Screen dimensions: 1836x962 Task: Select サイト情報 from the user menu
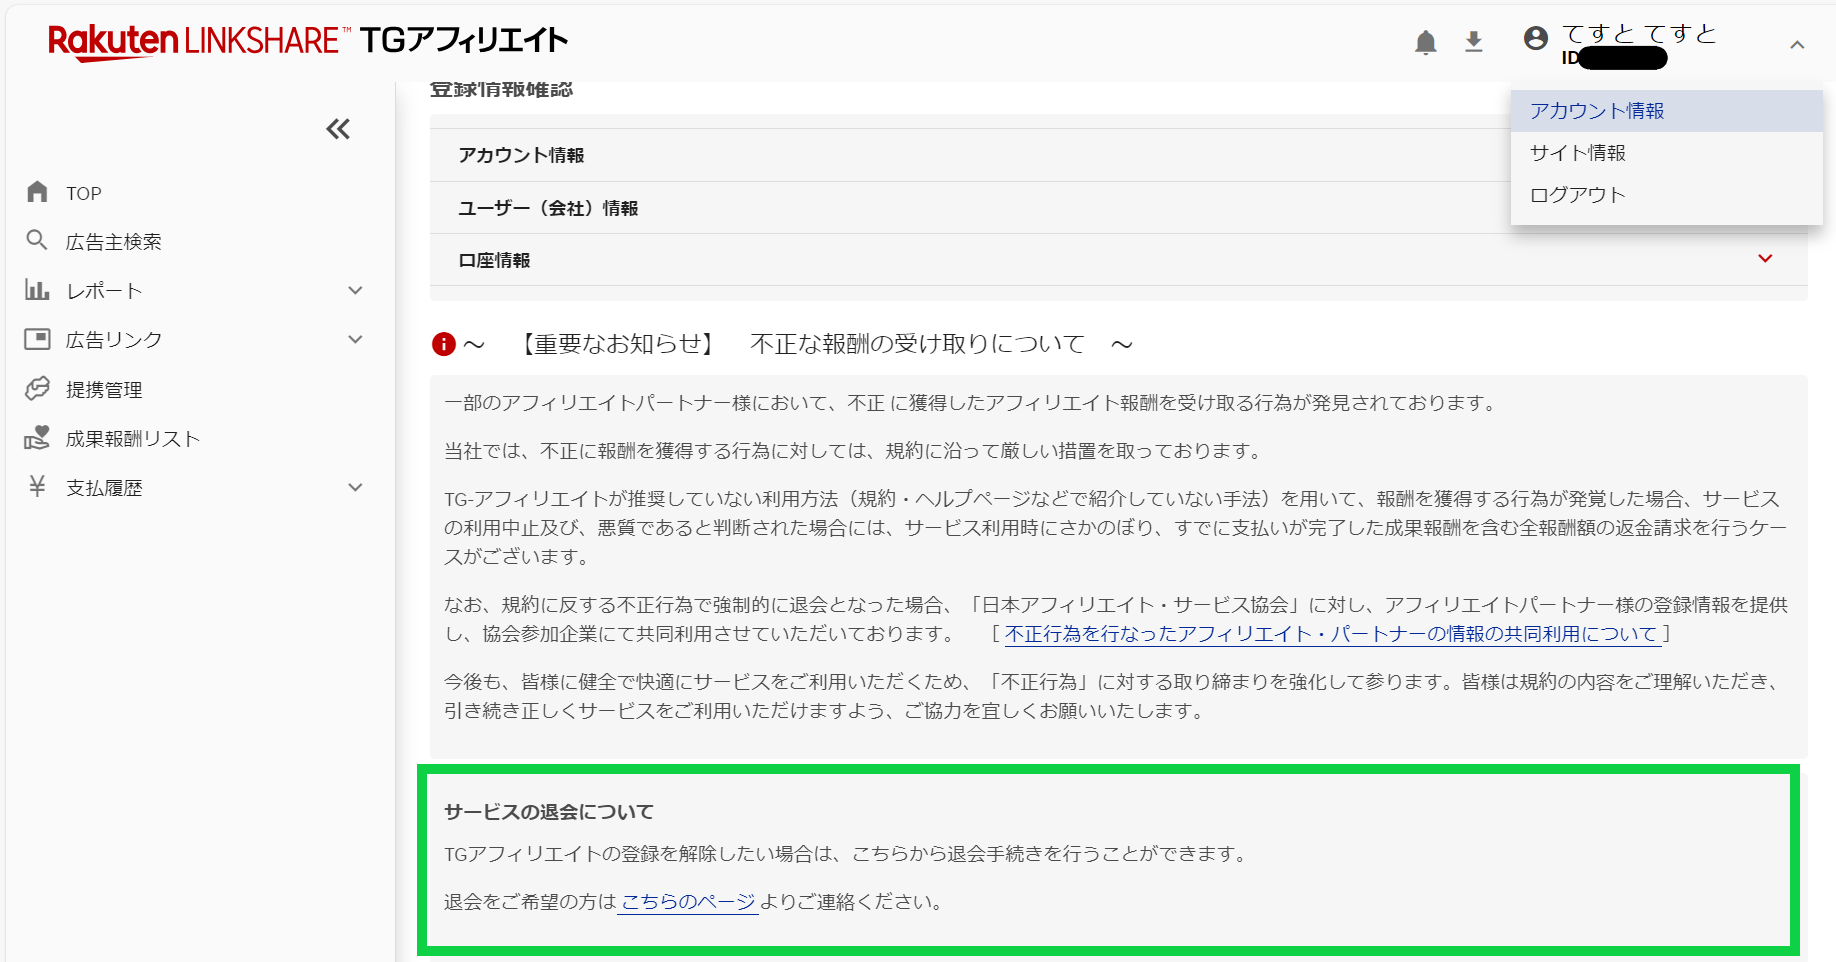point(1578,153)
